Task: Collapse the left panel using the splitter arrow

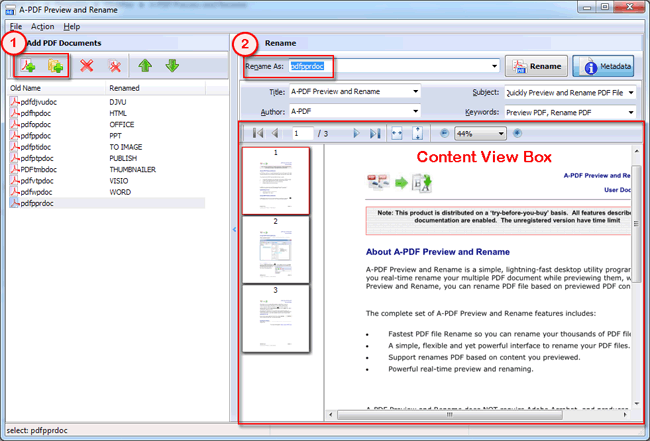Action: coord(234,229)
